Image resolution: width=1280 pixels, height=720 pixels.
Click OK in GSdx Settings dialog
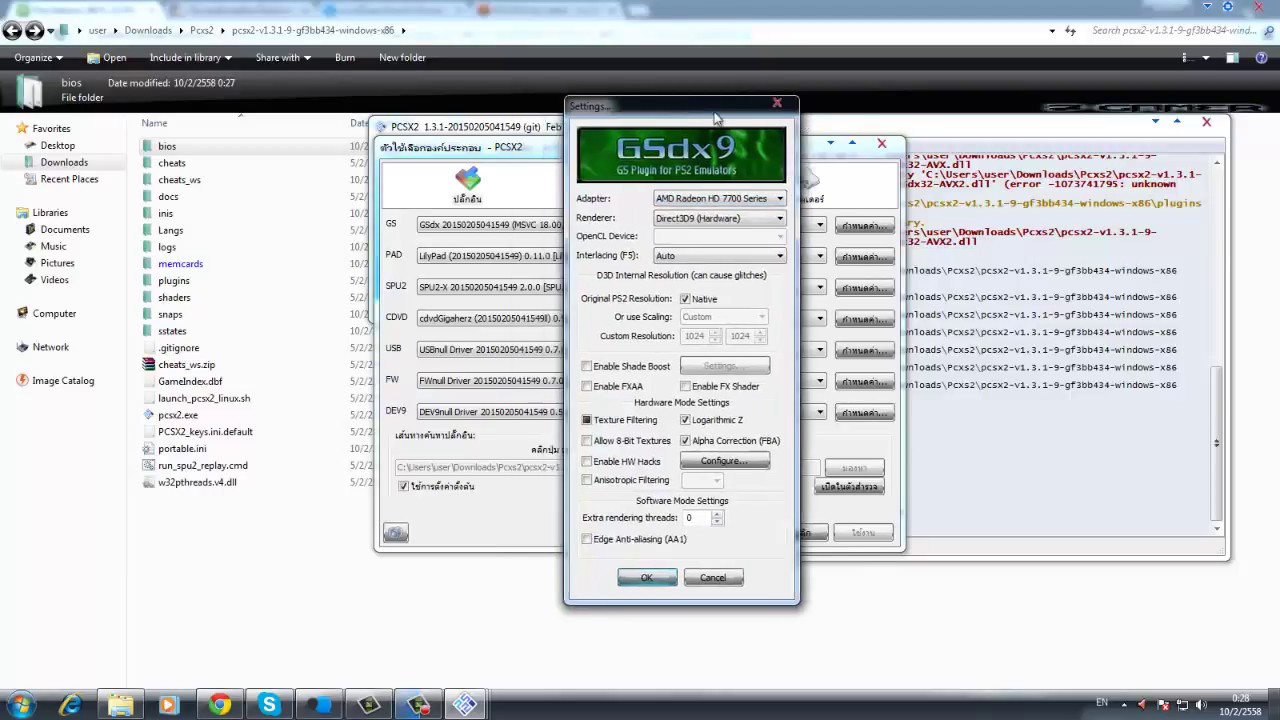pos(647,578)
